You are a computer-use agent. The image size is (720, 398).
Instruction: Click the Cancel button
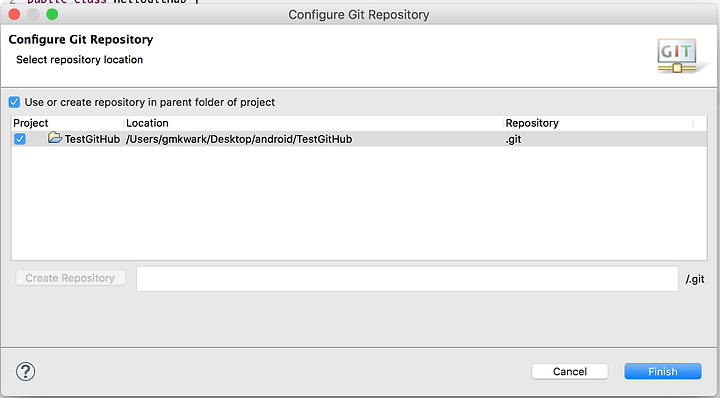coord(570,371)
